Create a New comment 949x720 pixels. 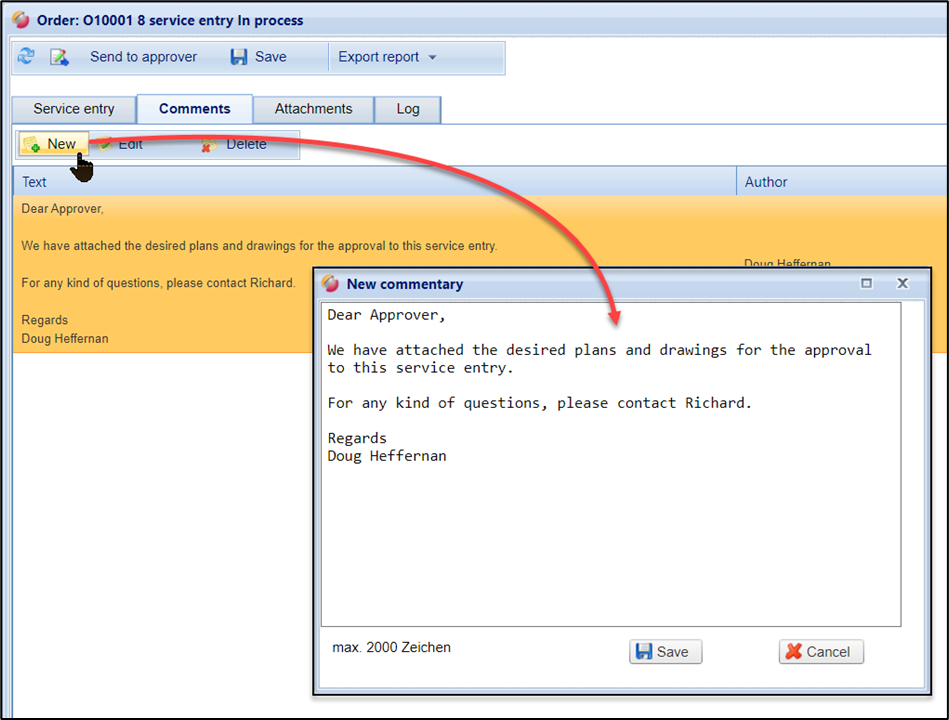coord(51,144)
